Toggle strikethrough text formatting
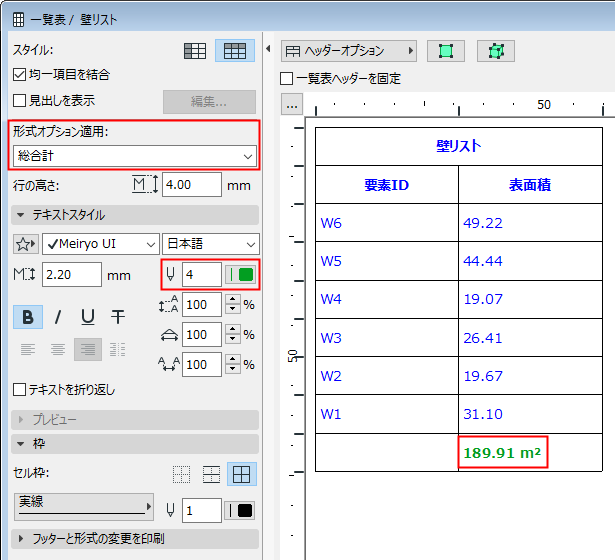The height and width of the screenshot is (560, 615). click(118, 317)
